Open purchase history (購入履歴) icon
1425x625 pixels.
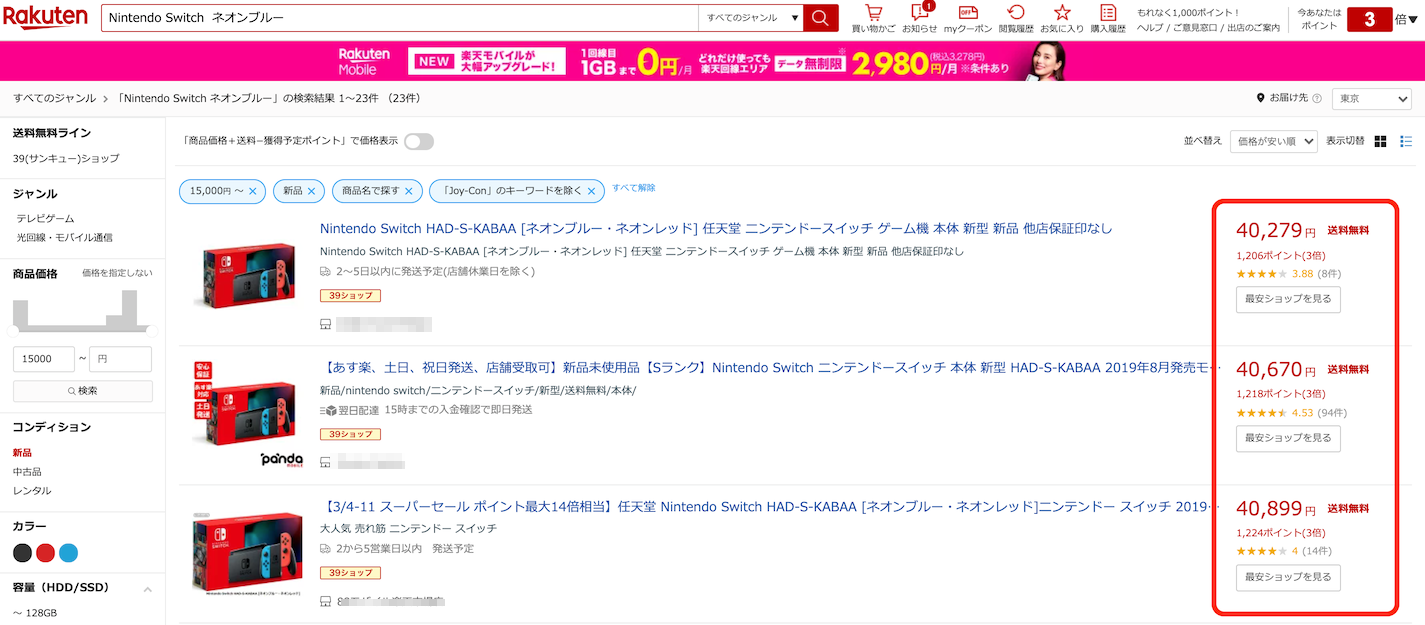point(1107,14)
